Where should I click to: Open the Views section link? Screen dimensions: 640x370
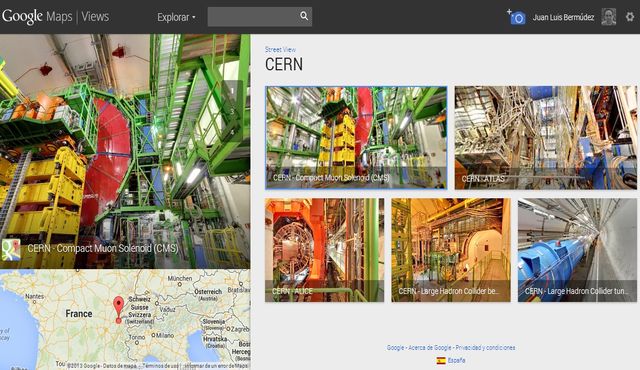tap(95, 16)
